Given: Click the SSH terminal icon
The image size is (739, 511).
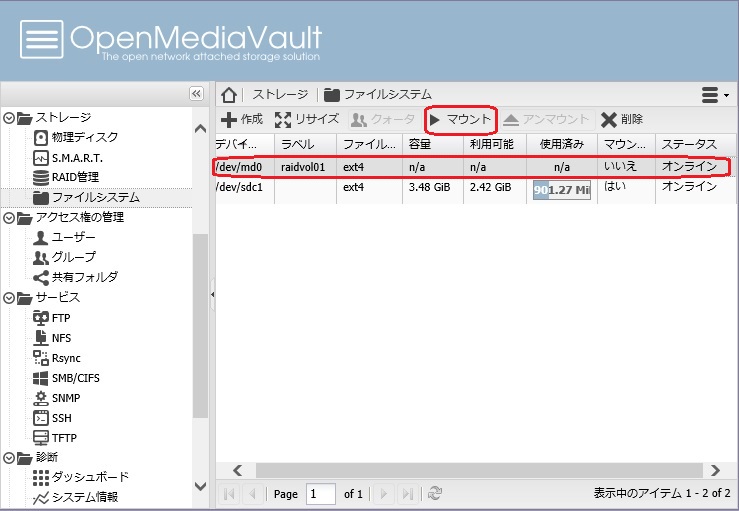Looking at the screenshot, I should 41,418.
